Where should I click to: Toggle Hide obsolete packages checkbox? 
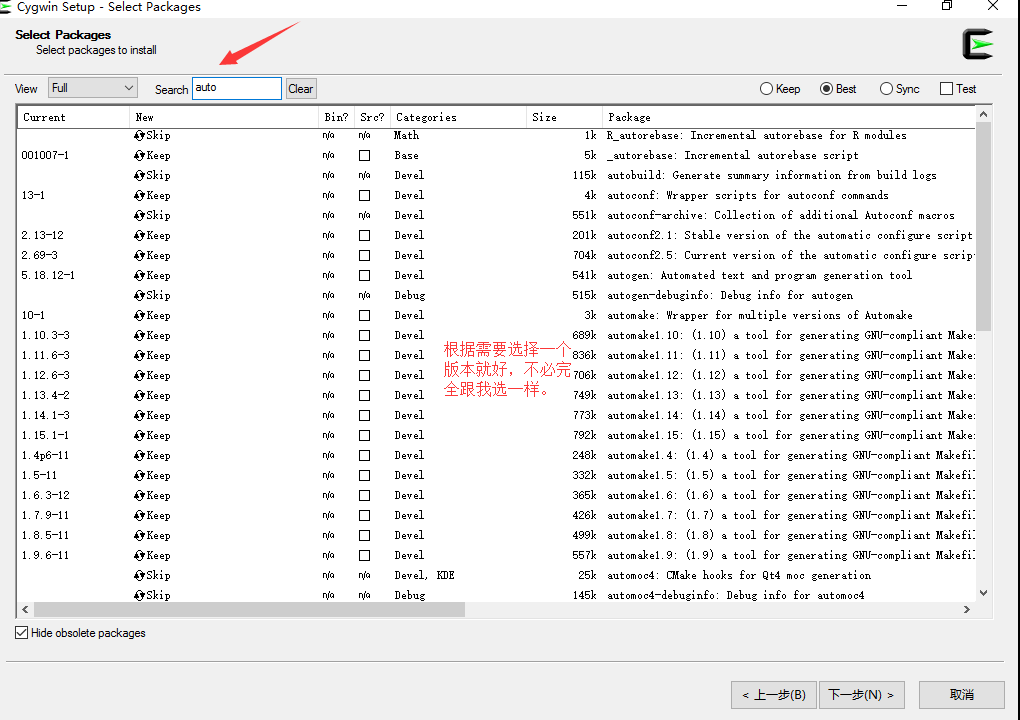[x=21, y=633]
